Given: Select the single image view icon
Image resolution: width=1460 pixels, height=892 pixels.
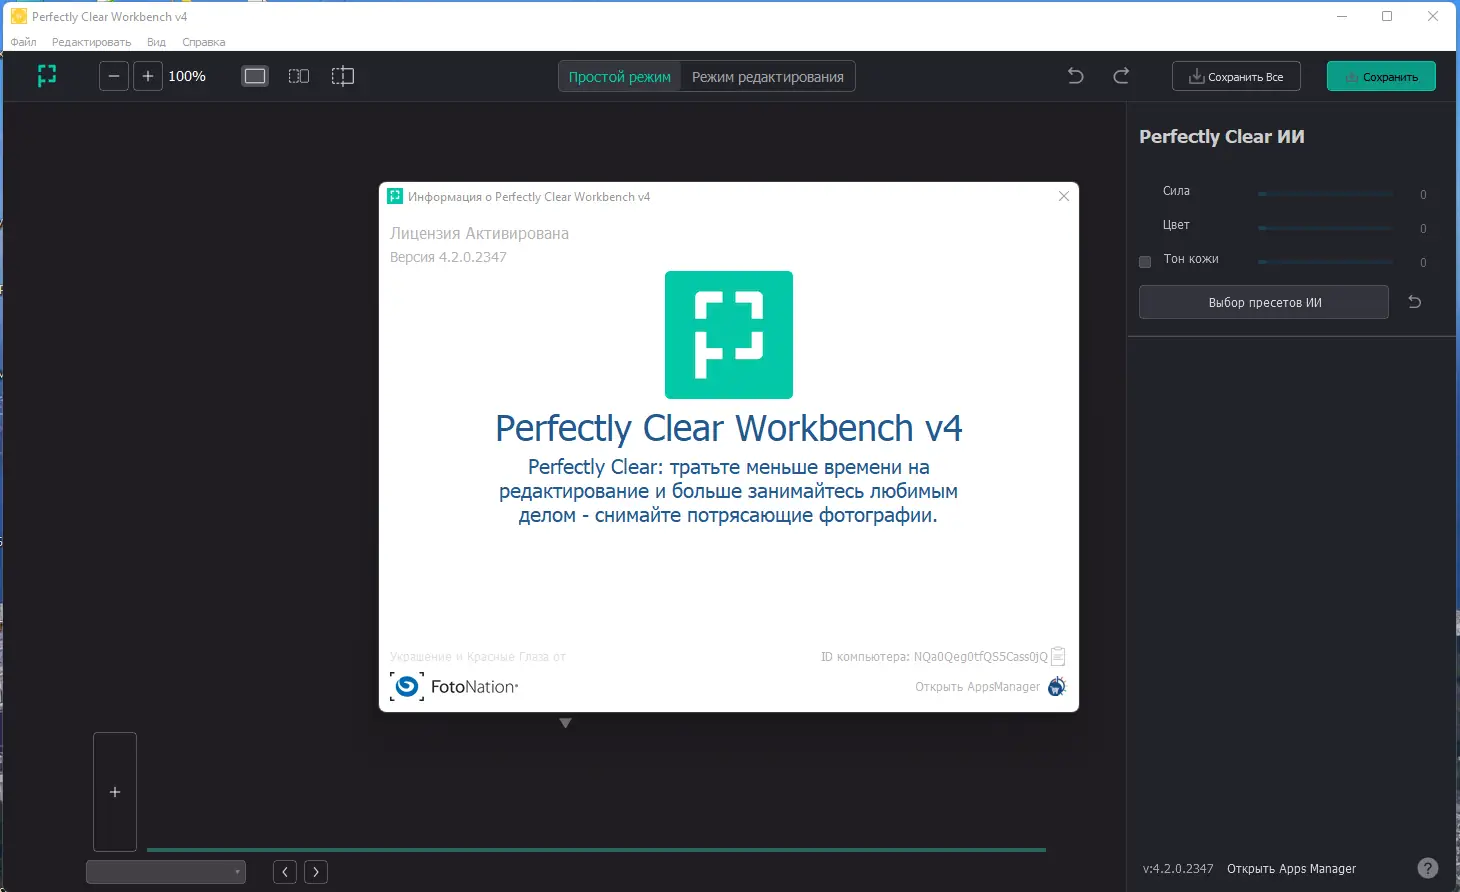Looking at the screenshot, I should [x=255, y=75].
